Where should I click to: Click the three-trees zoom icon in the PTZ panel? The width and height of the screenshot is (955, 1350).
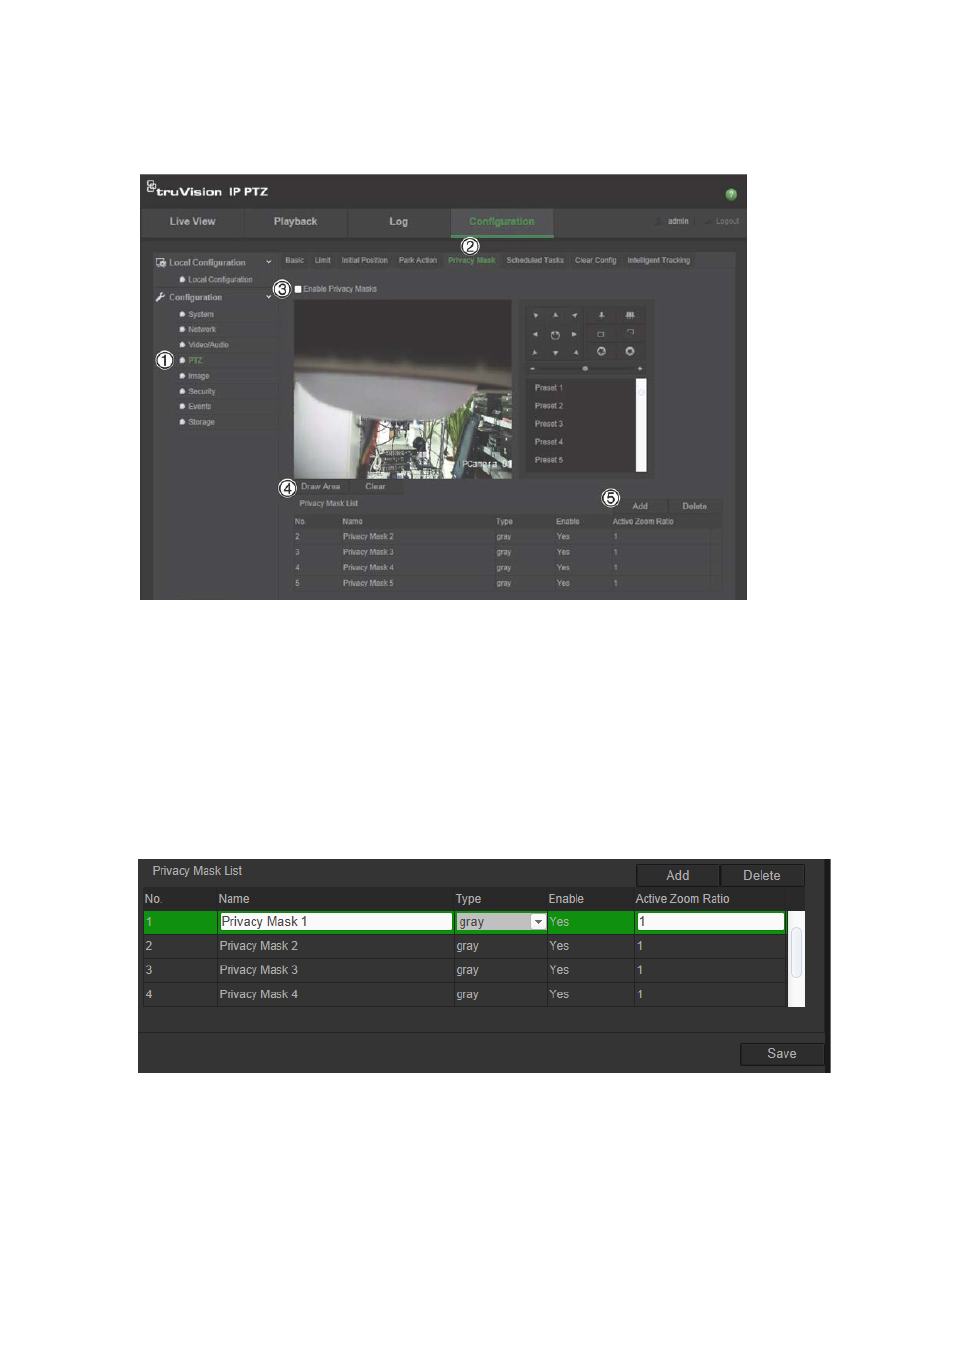click(630, 315)
